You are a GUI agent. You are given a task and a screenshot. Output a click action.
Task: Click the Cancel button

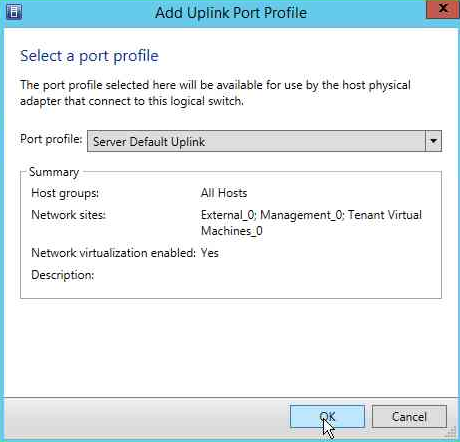point(409,416)
